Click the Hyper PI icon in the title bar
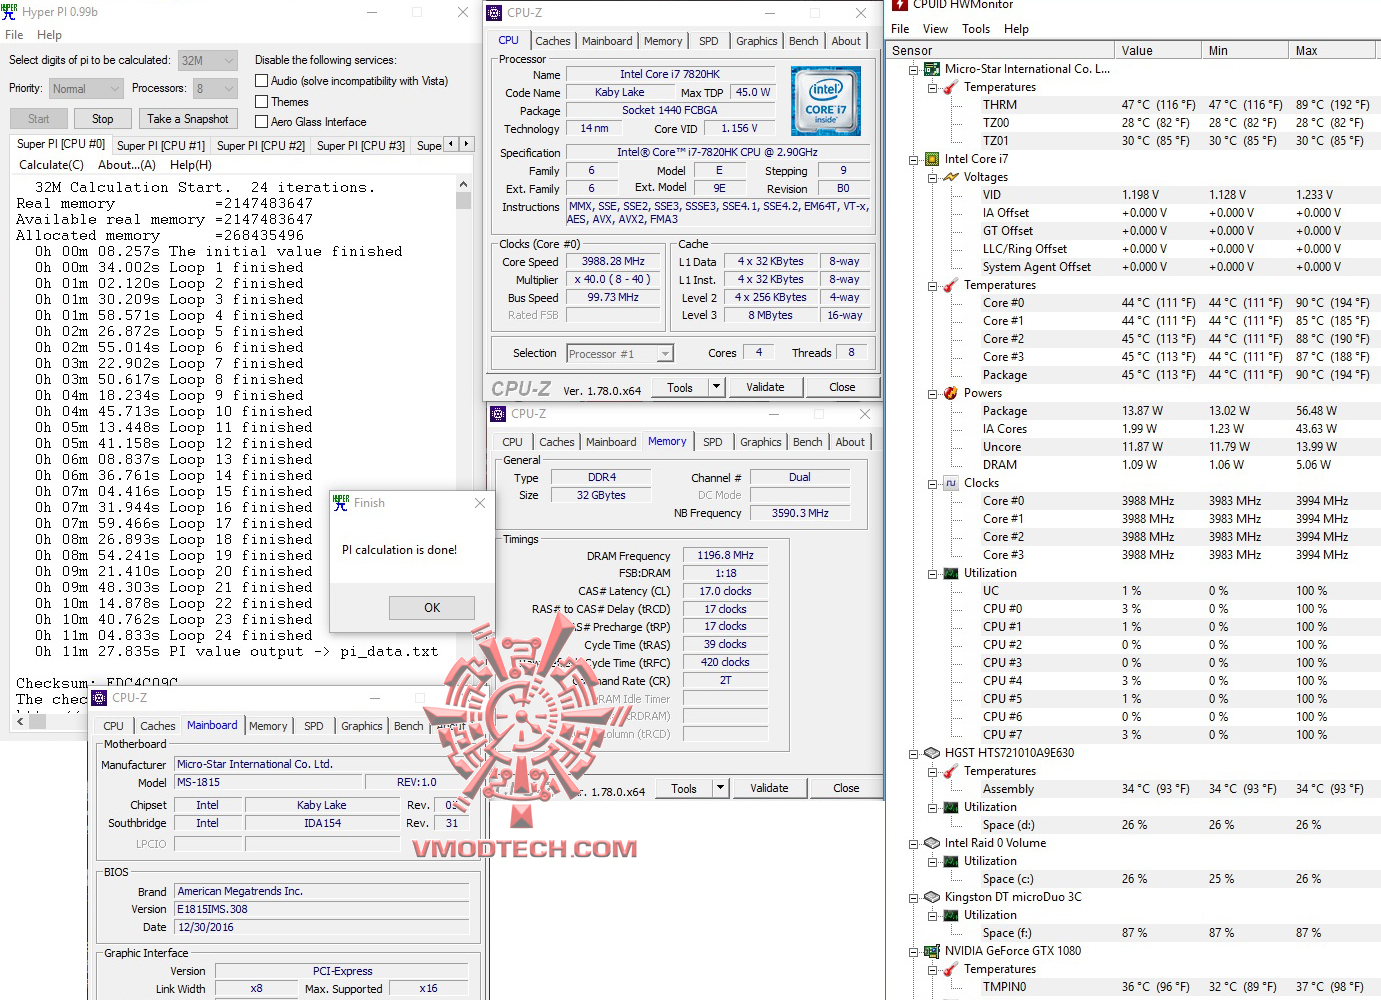 [11, 11]
